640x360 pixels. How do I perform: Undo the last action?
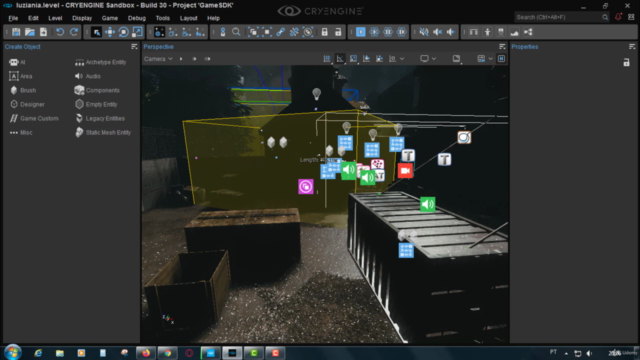coord(60,32)
